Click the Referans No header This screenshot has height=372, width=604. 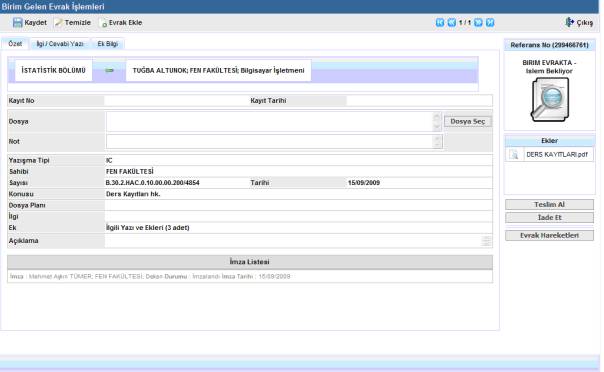[549, 45]
